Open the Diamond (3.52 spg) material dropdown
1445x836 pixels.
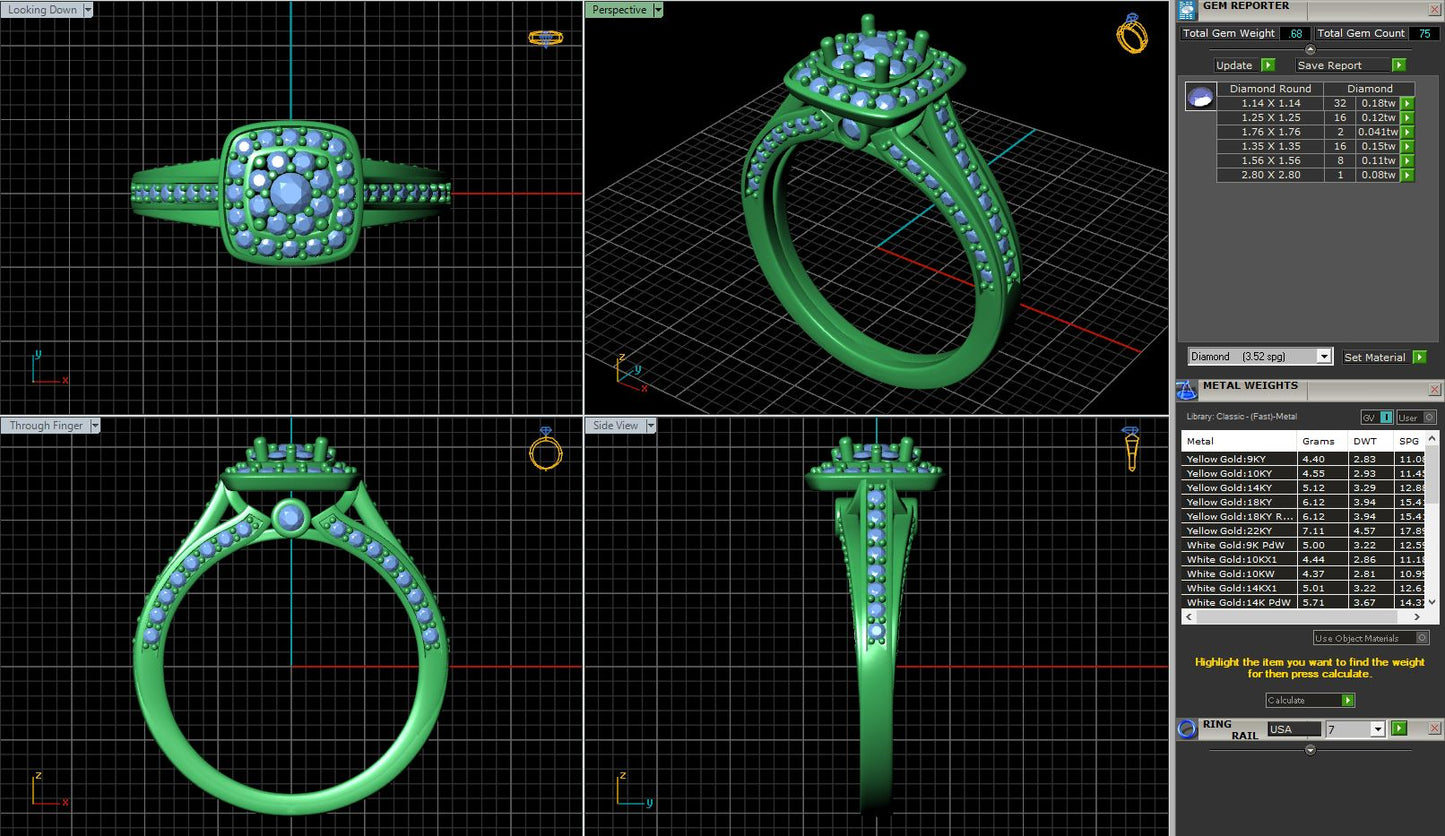point(1324,356)
